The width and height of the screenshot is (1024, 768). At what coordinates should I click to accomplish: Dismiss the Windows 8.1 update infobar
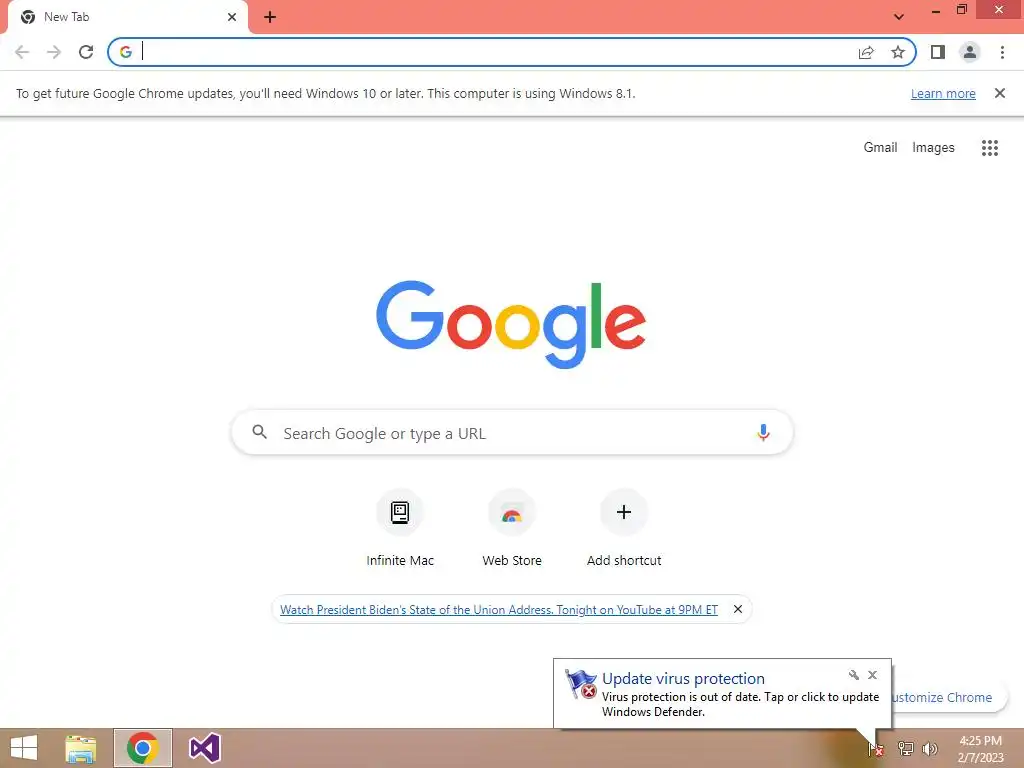pyautogui.click(x=1000, y=93)
